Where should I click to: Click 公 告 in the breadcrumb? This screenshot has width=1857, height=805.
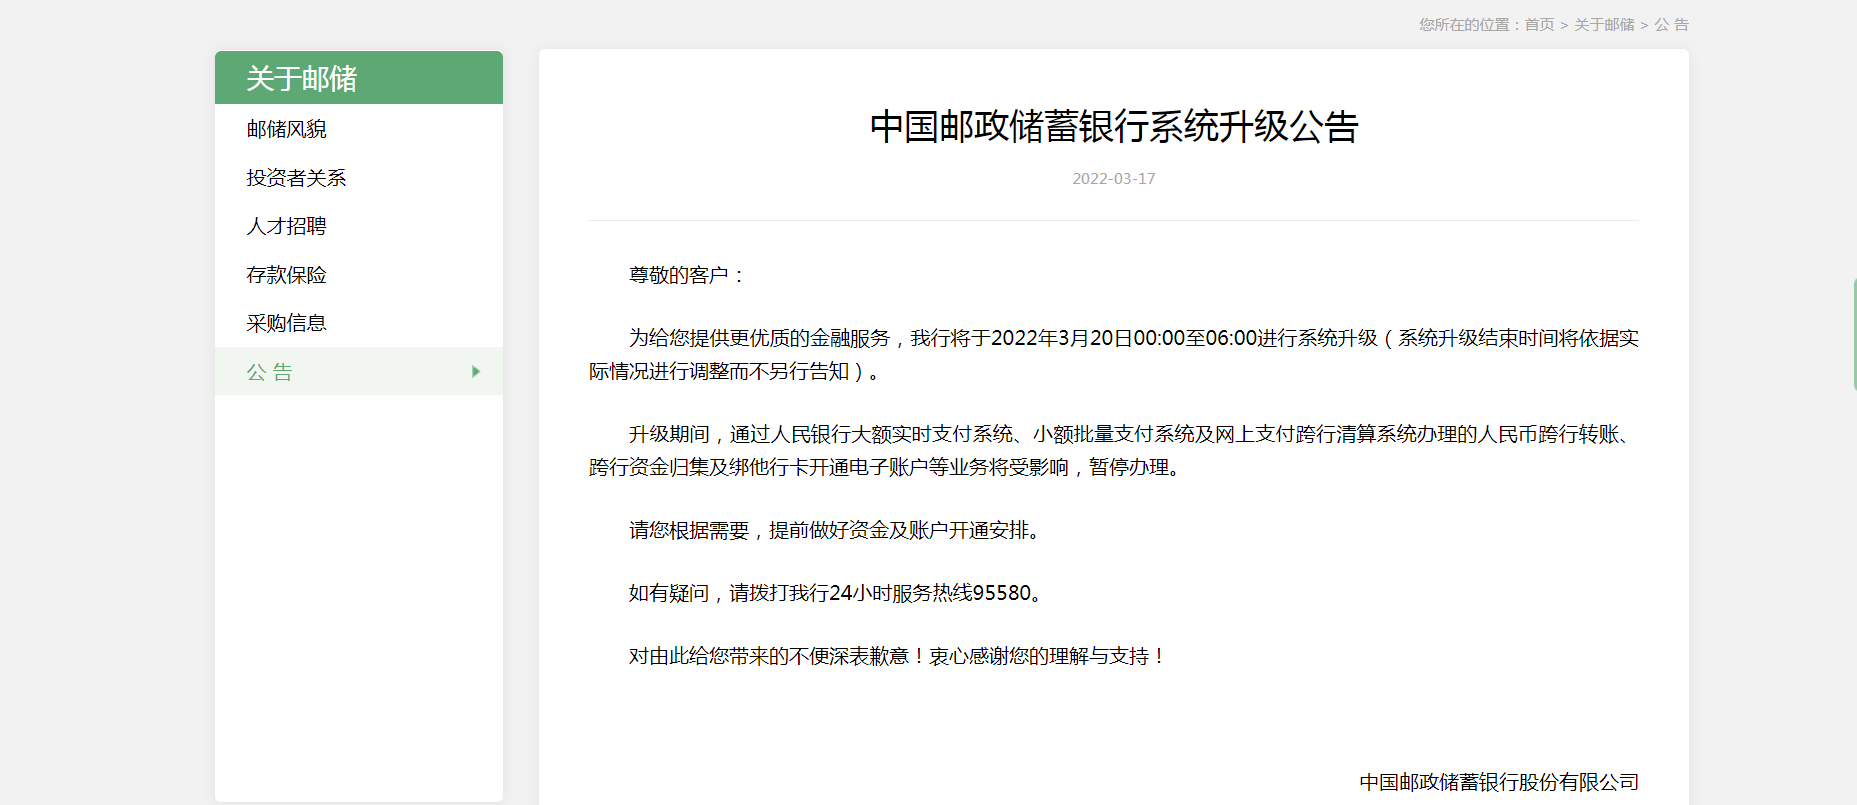[x=1671, y=25]
